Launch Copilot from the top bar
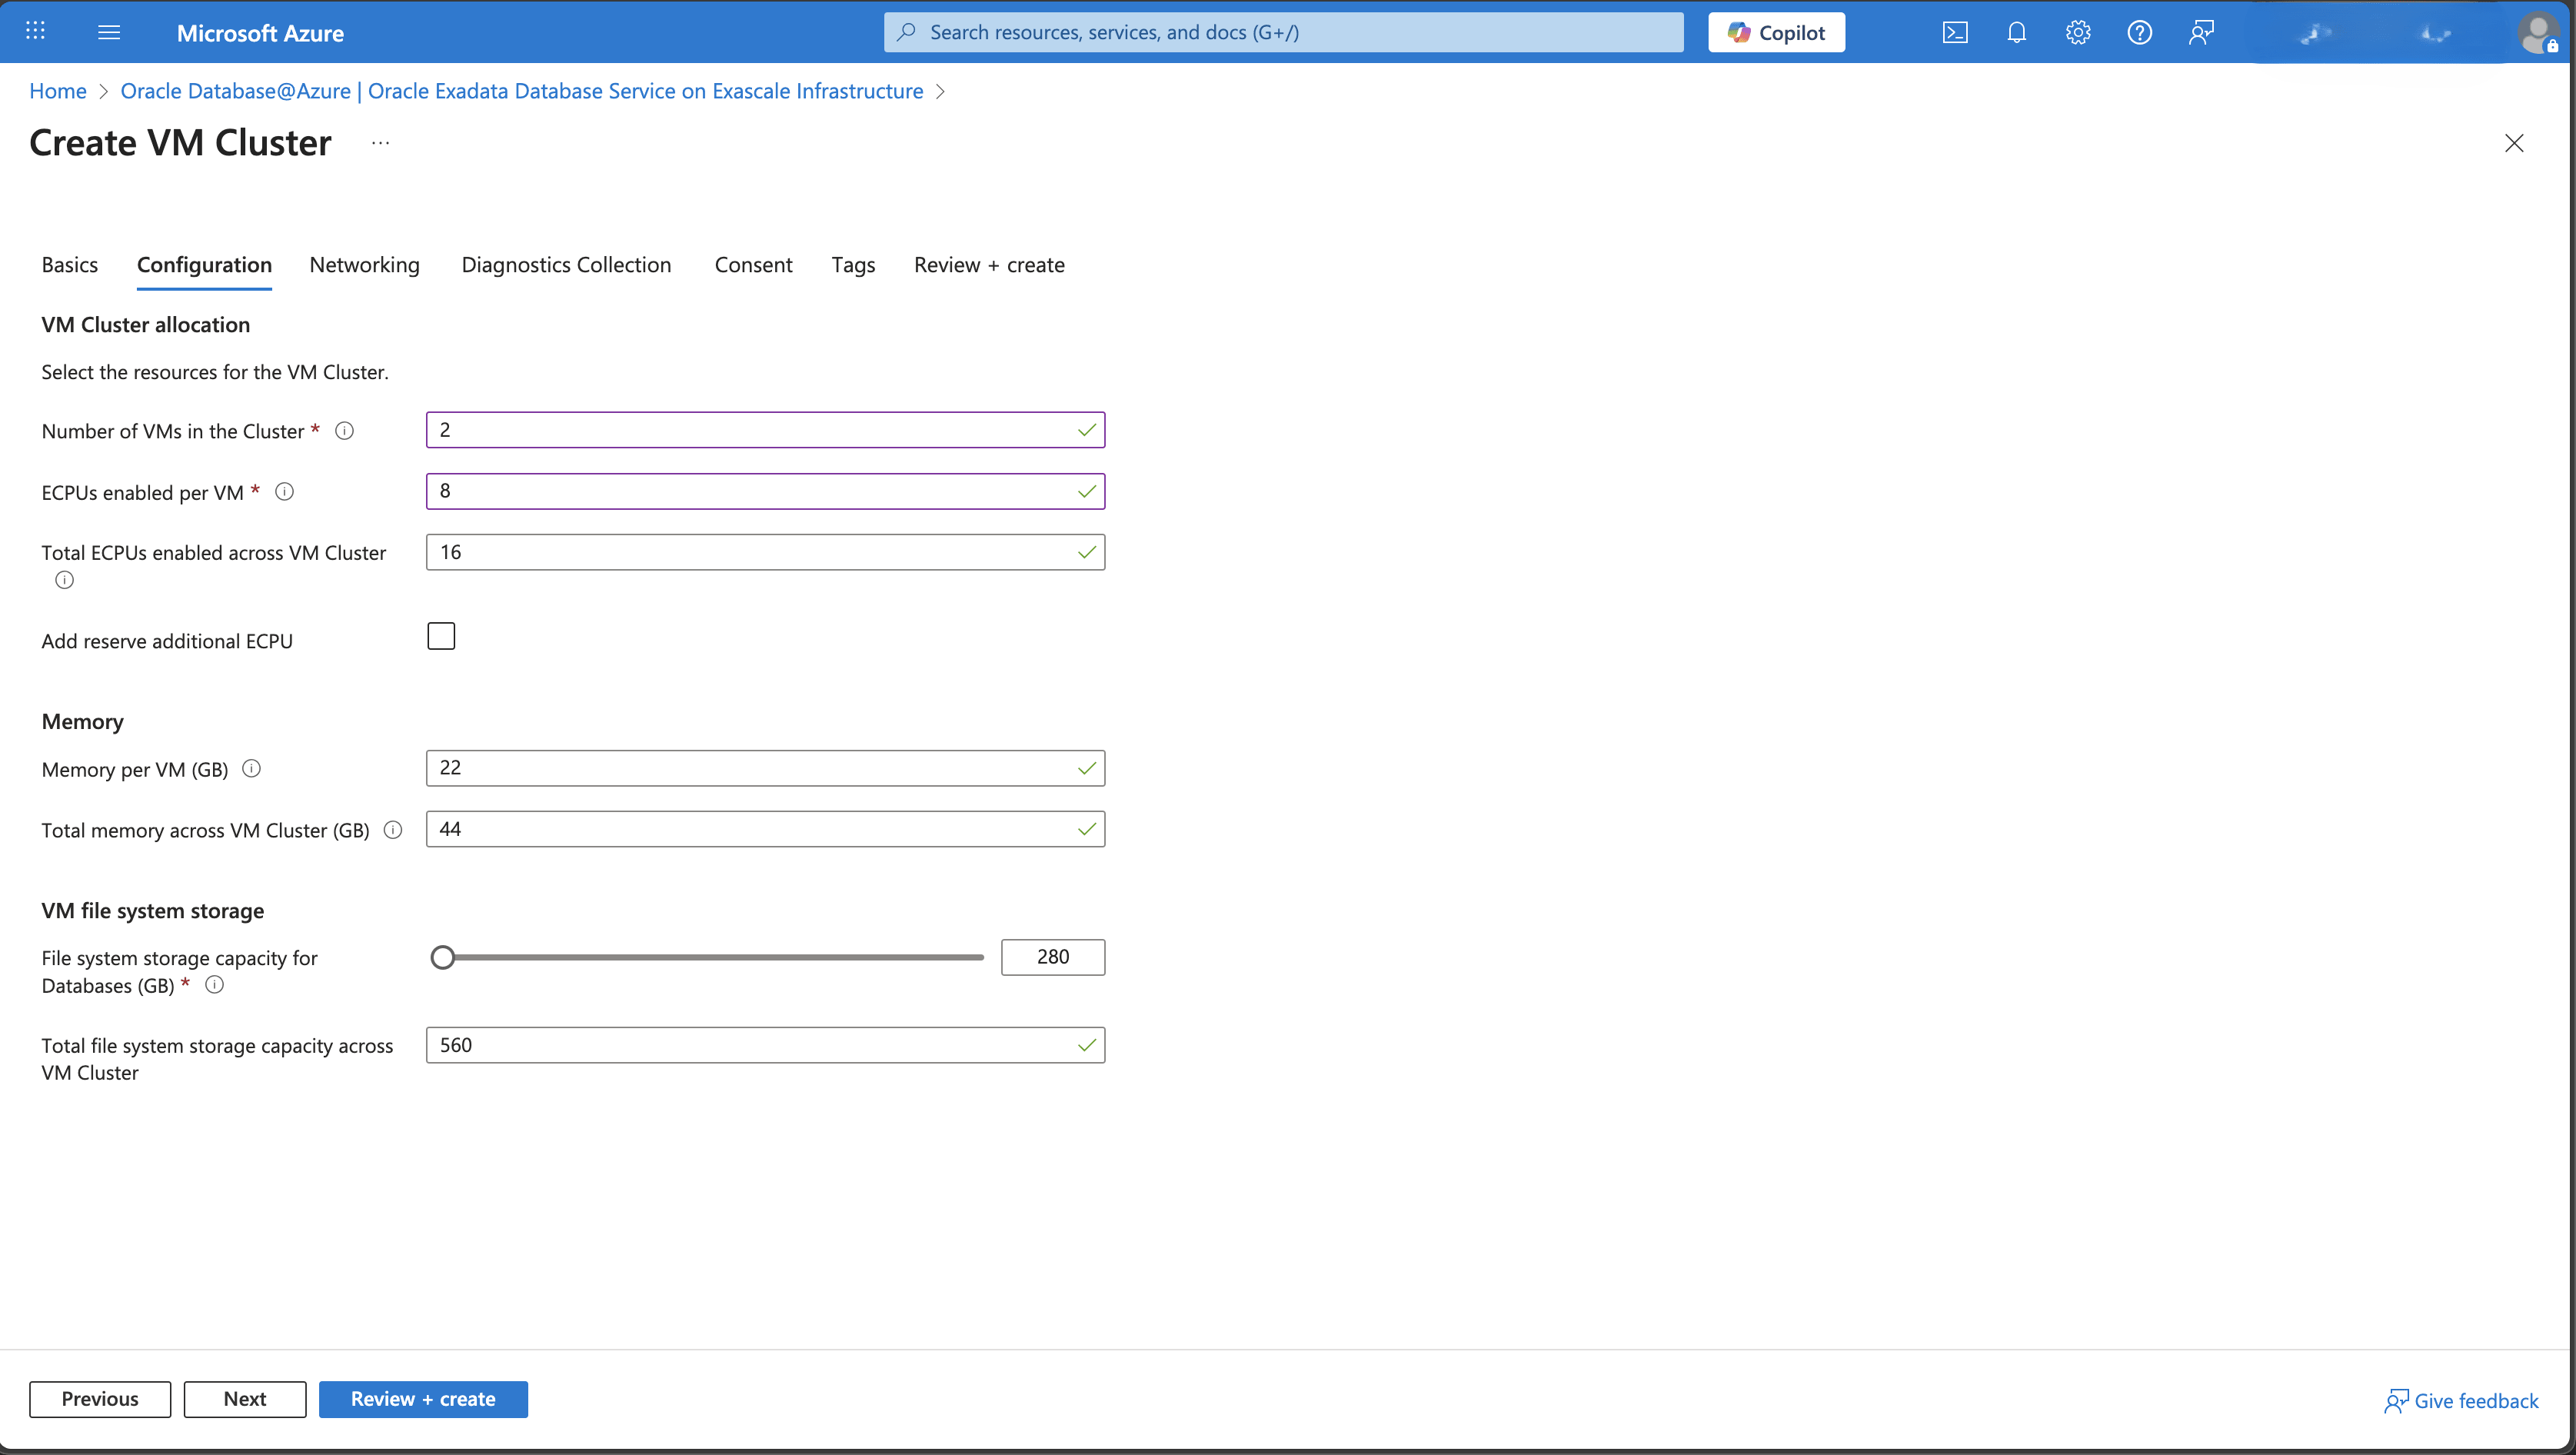 pyautogui.click(x=1776, y=32)
